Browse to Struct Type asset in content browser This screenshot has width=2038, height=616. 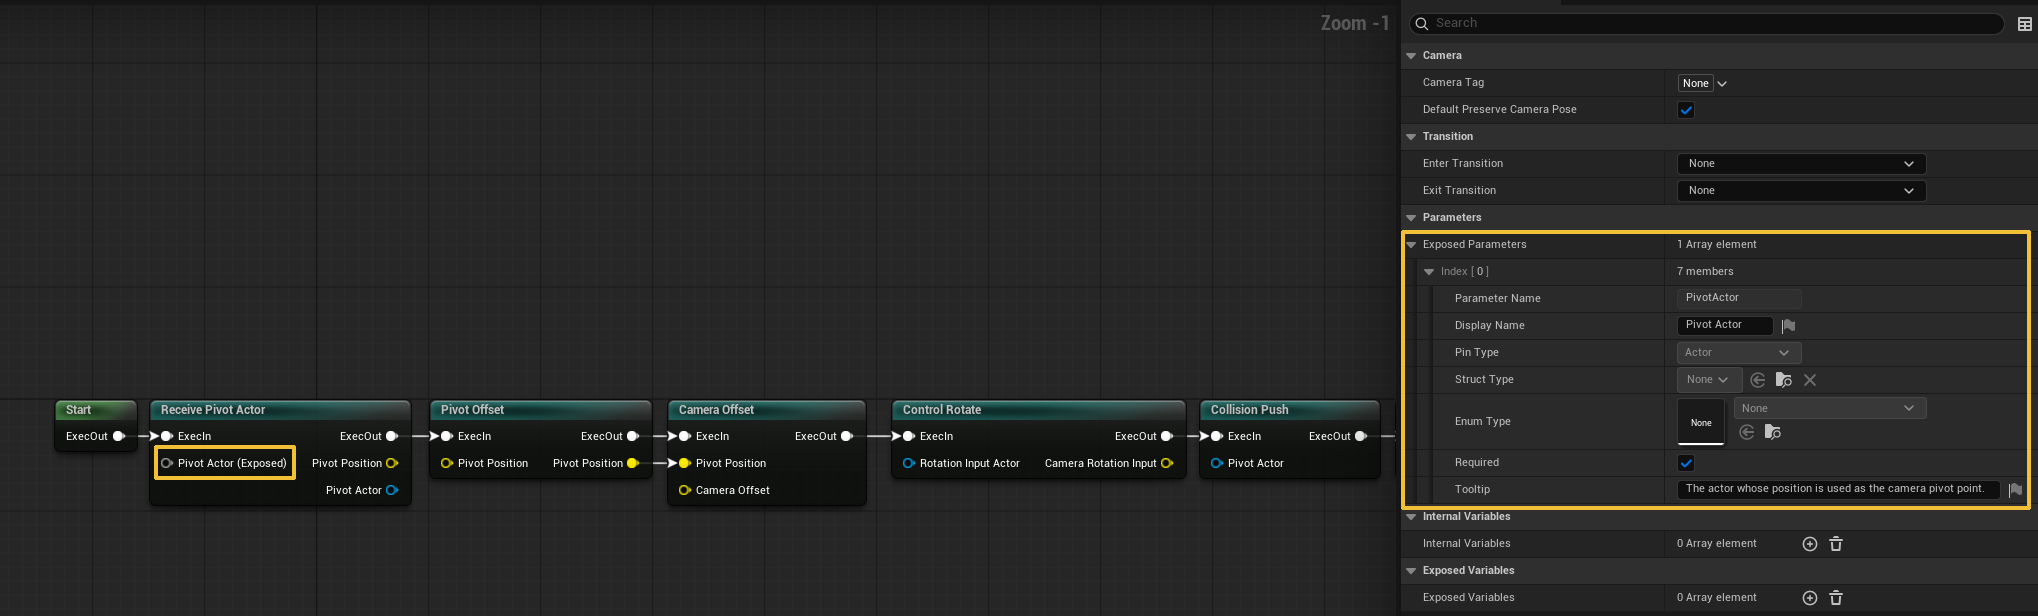1783,380
